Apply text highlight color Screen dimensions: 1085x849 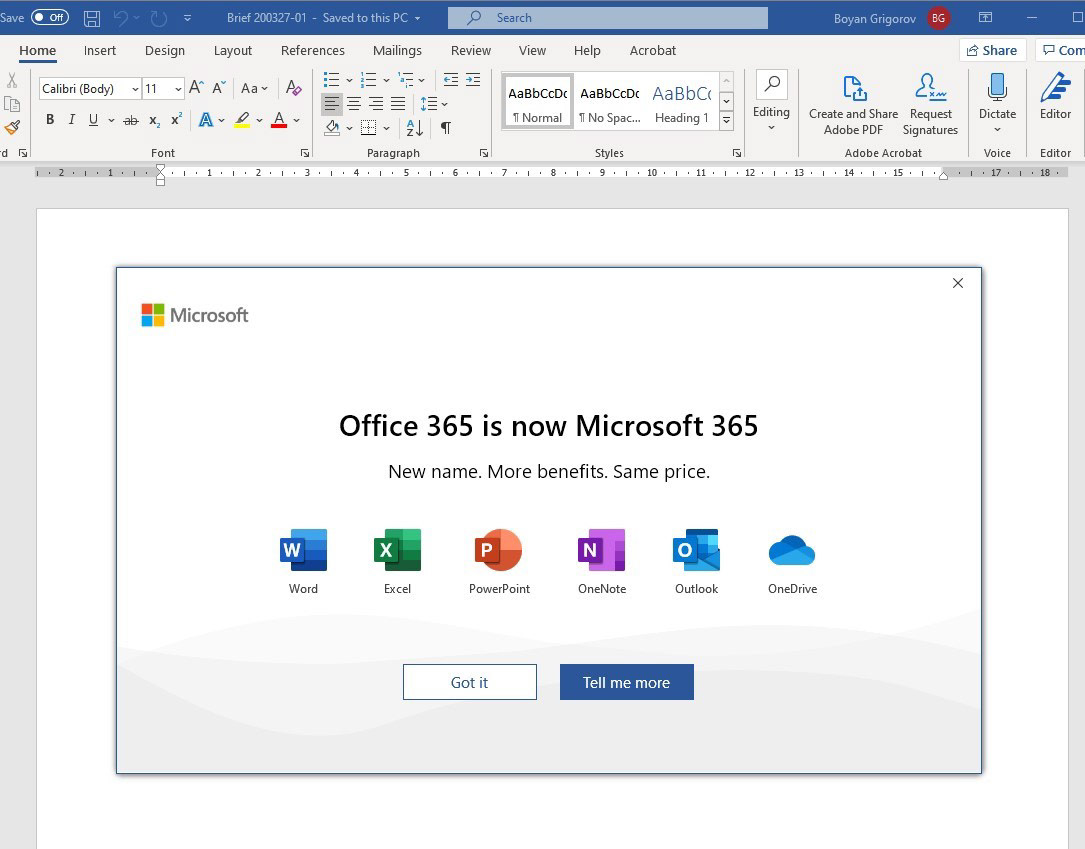(x=241, y=120)
